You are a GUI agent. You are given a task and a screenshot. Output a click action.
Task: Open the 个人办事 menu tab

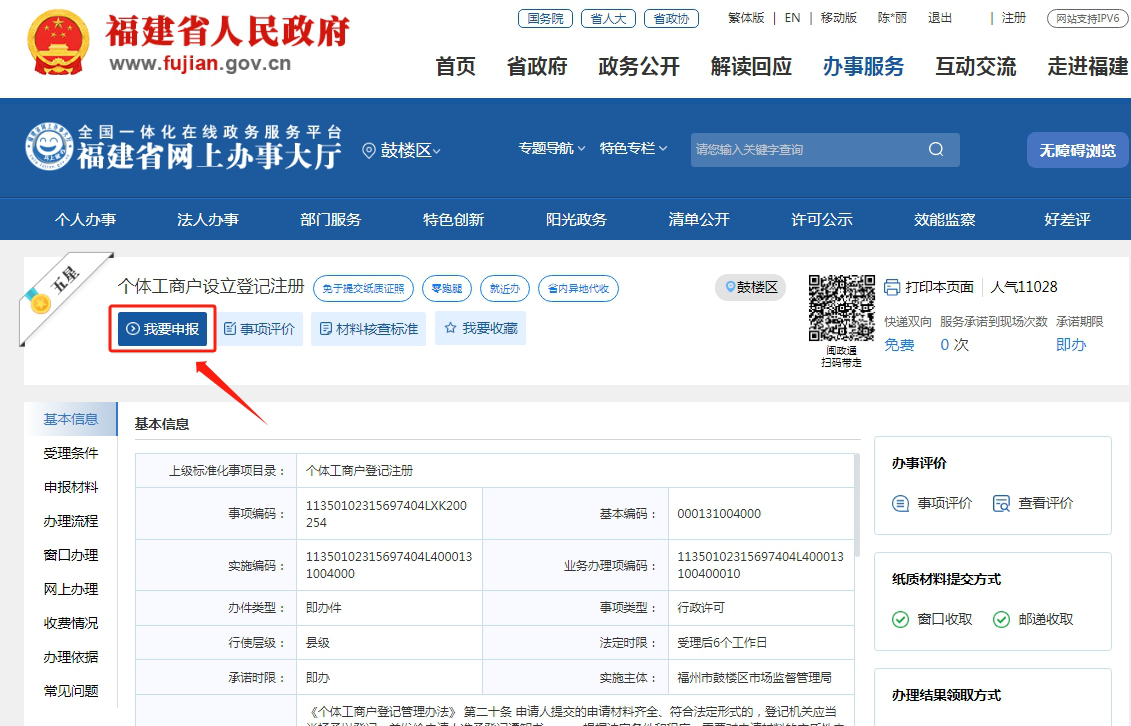click(x=85, y=220)
